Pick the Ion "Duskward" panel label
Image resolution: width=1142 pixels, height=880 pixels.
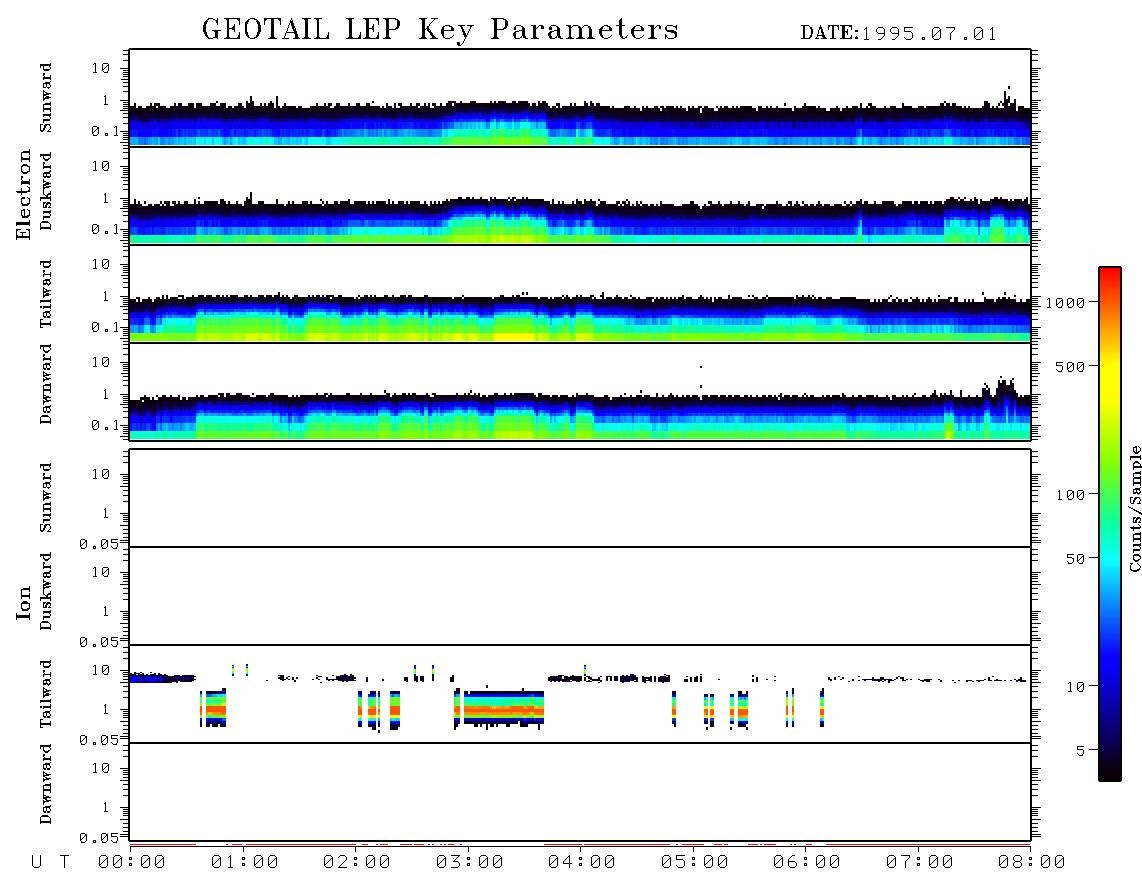[x=45, y=591]
